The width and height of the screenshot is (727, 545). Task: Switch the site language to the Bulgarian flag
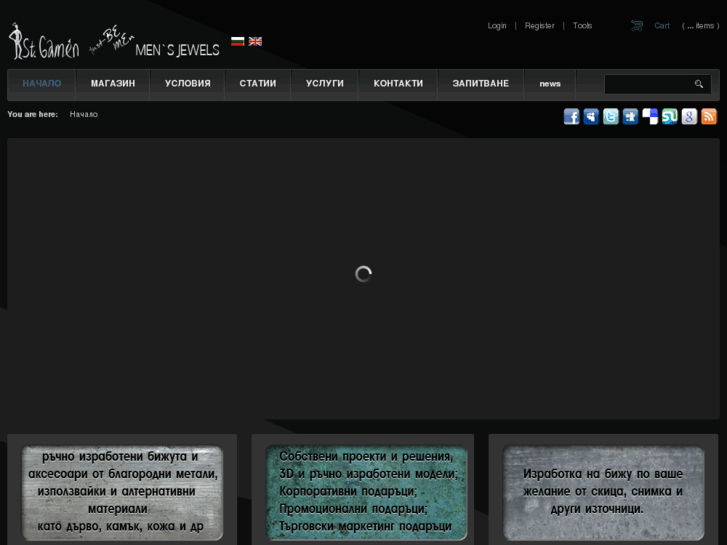[237, 41]
